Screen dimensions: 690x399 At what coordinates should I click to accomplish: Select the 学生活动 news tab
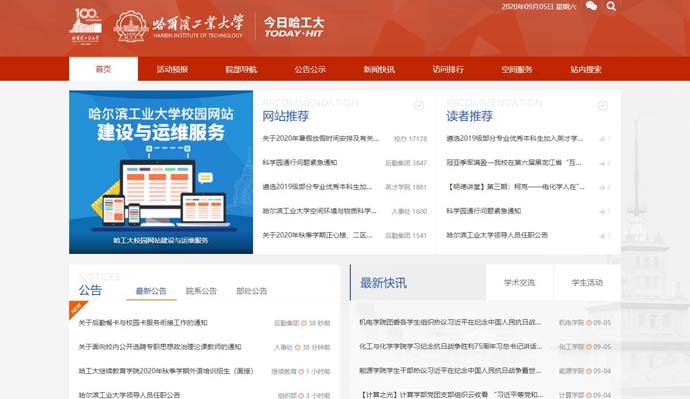click(x=587, y=282)
